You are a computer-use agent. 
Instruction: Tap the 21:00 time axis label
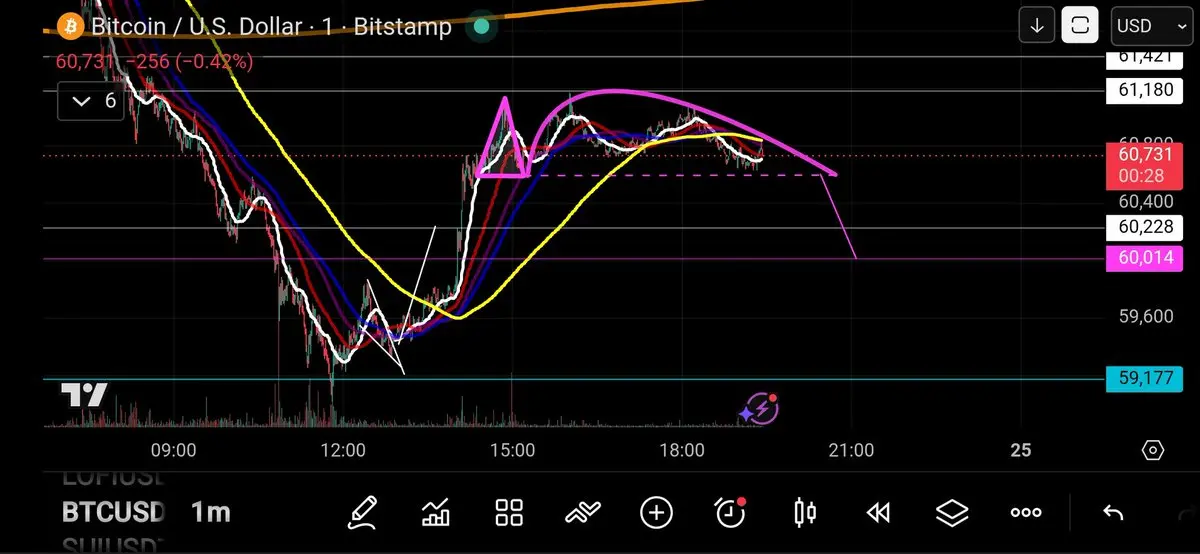(851, 450)
